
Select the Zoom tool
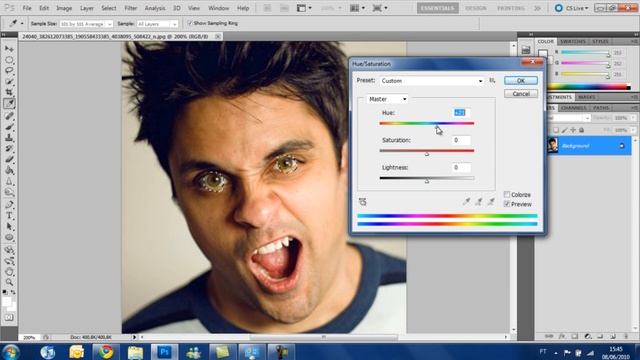point(9,282)
